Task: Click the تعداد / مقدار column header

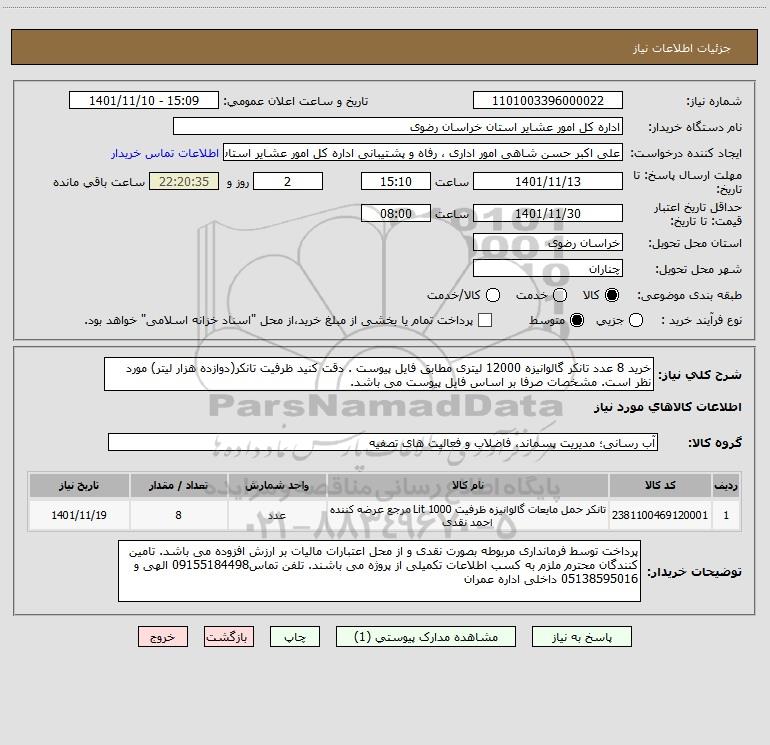Action: 178,485
